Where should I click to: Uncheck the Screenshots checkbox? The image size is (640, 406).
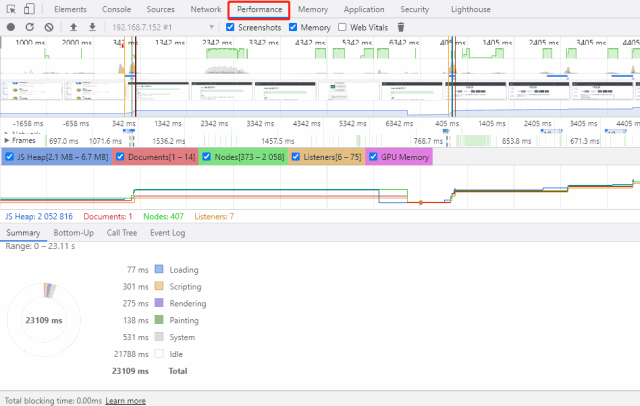[230, 27]
